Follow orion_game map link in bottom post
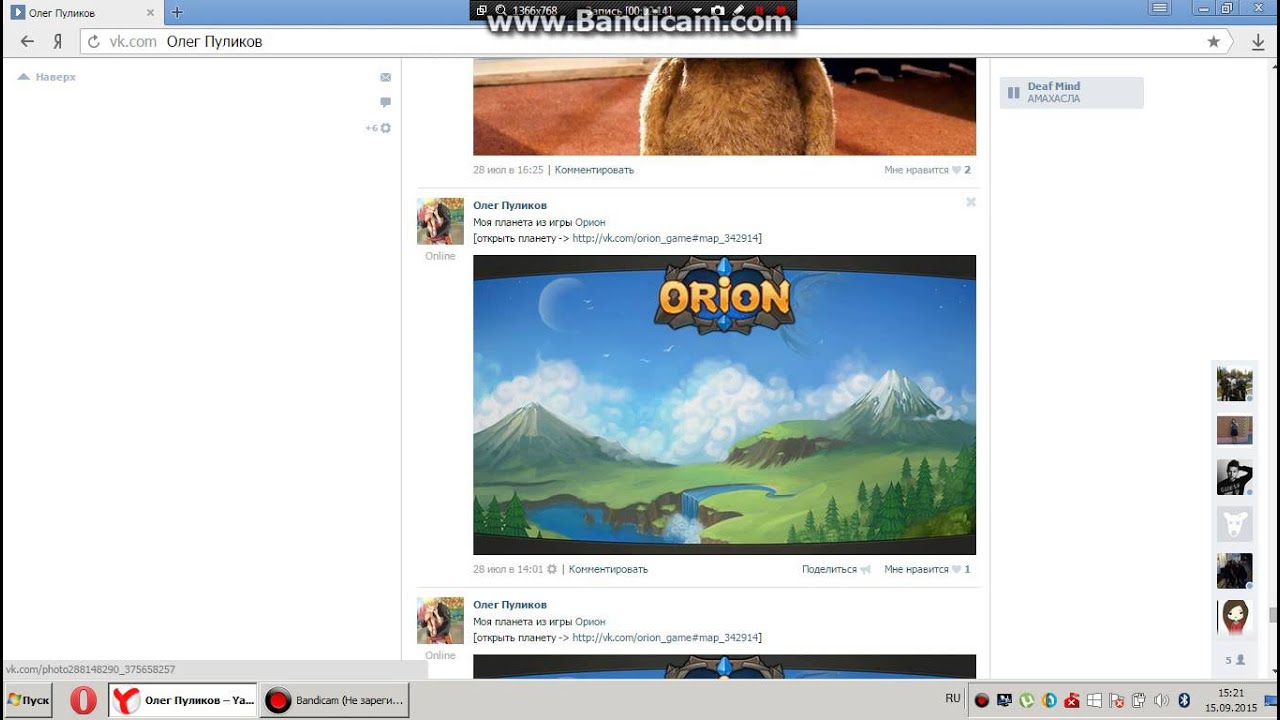The height and width of the screenshot is (720, 1280). tap(665, 638)
